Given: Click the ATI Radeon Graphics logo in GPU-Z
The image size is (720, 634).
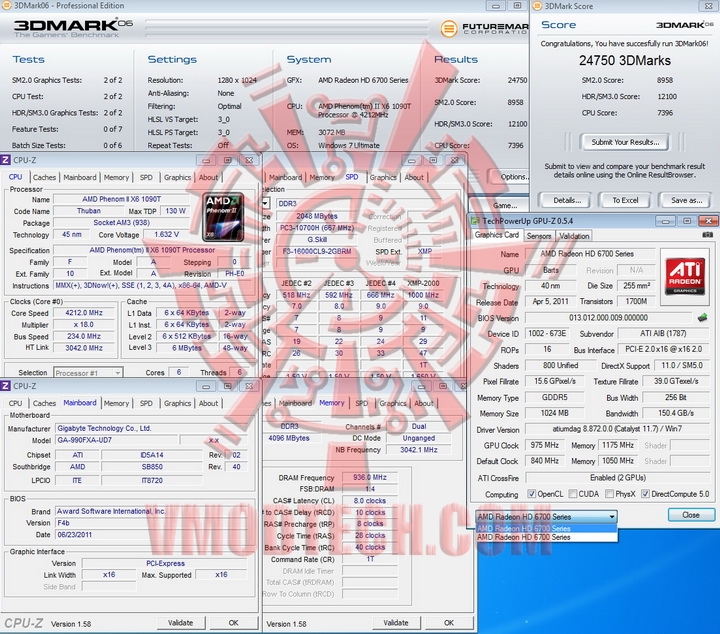Looking at the screenshot, I should [685, 277].
